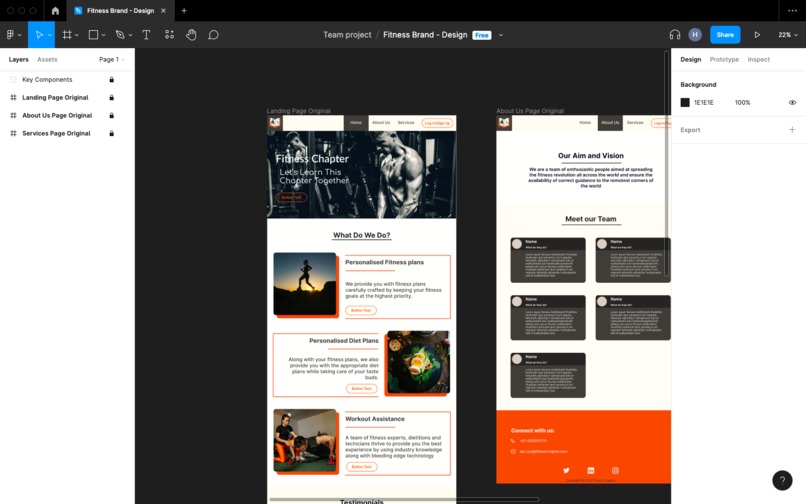Click the workout assistance image on canvas
806x504 pixels.
click(305, 440)
